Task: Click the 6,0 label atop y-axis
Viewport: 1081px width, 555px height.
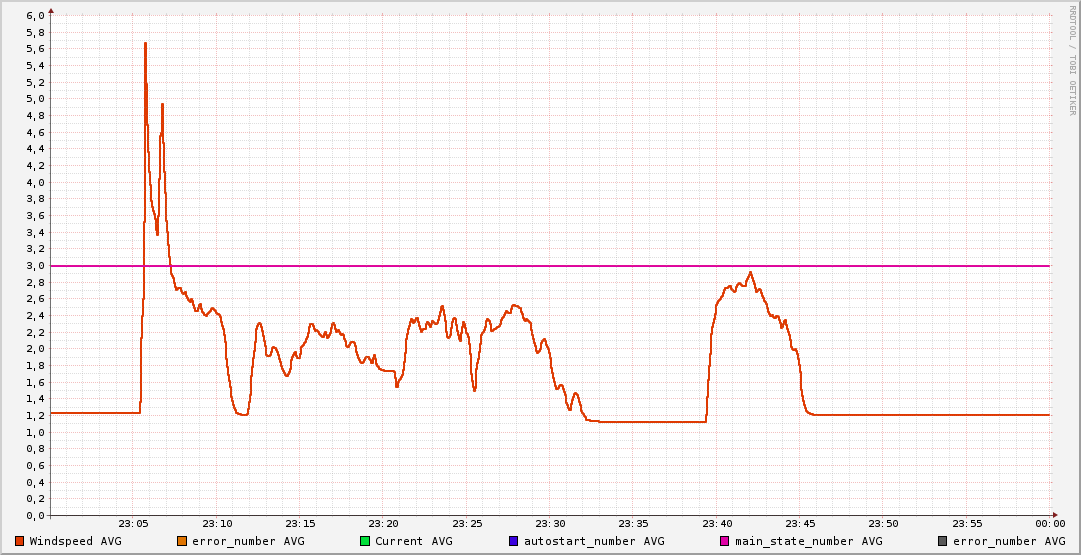Action: [35, 16]
